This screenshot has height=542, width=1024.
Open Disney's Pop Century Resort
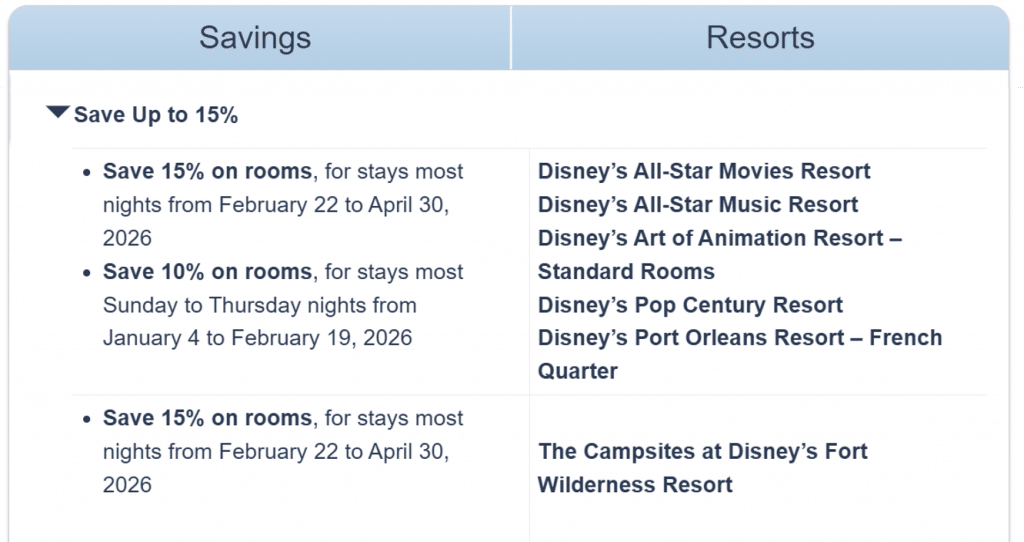click(690, 305)
